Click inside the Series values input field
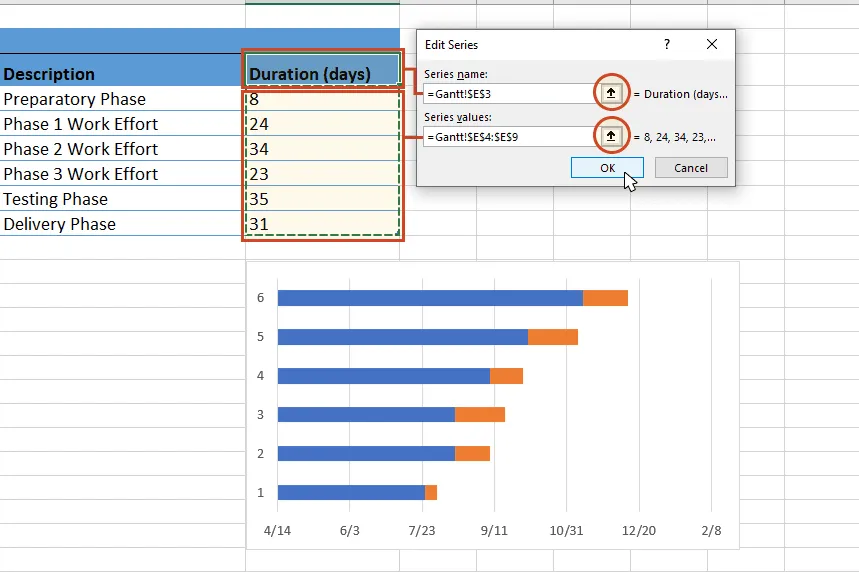The width and height of the screenshot is (859, 572). [x=507, y=136]
